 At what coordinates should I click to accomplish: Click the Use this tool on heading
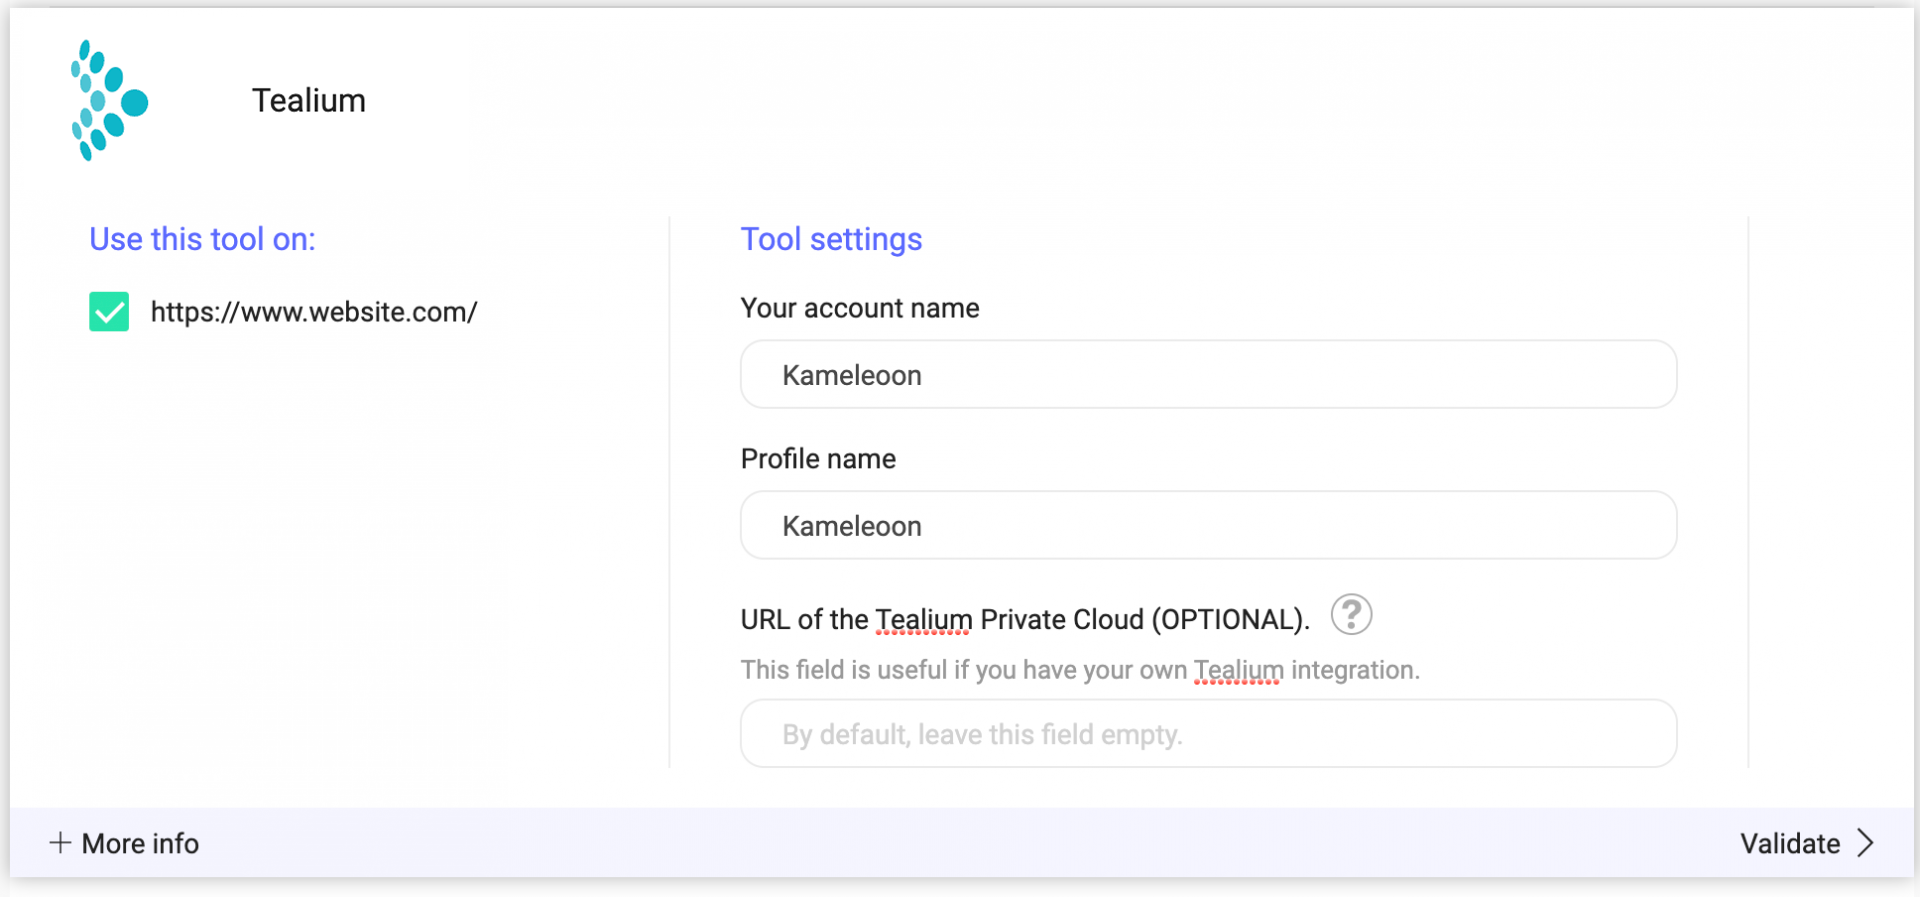pos(202,240)
